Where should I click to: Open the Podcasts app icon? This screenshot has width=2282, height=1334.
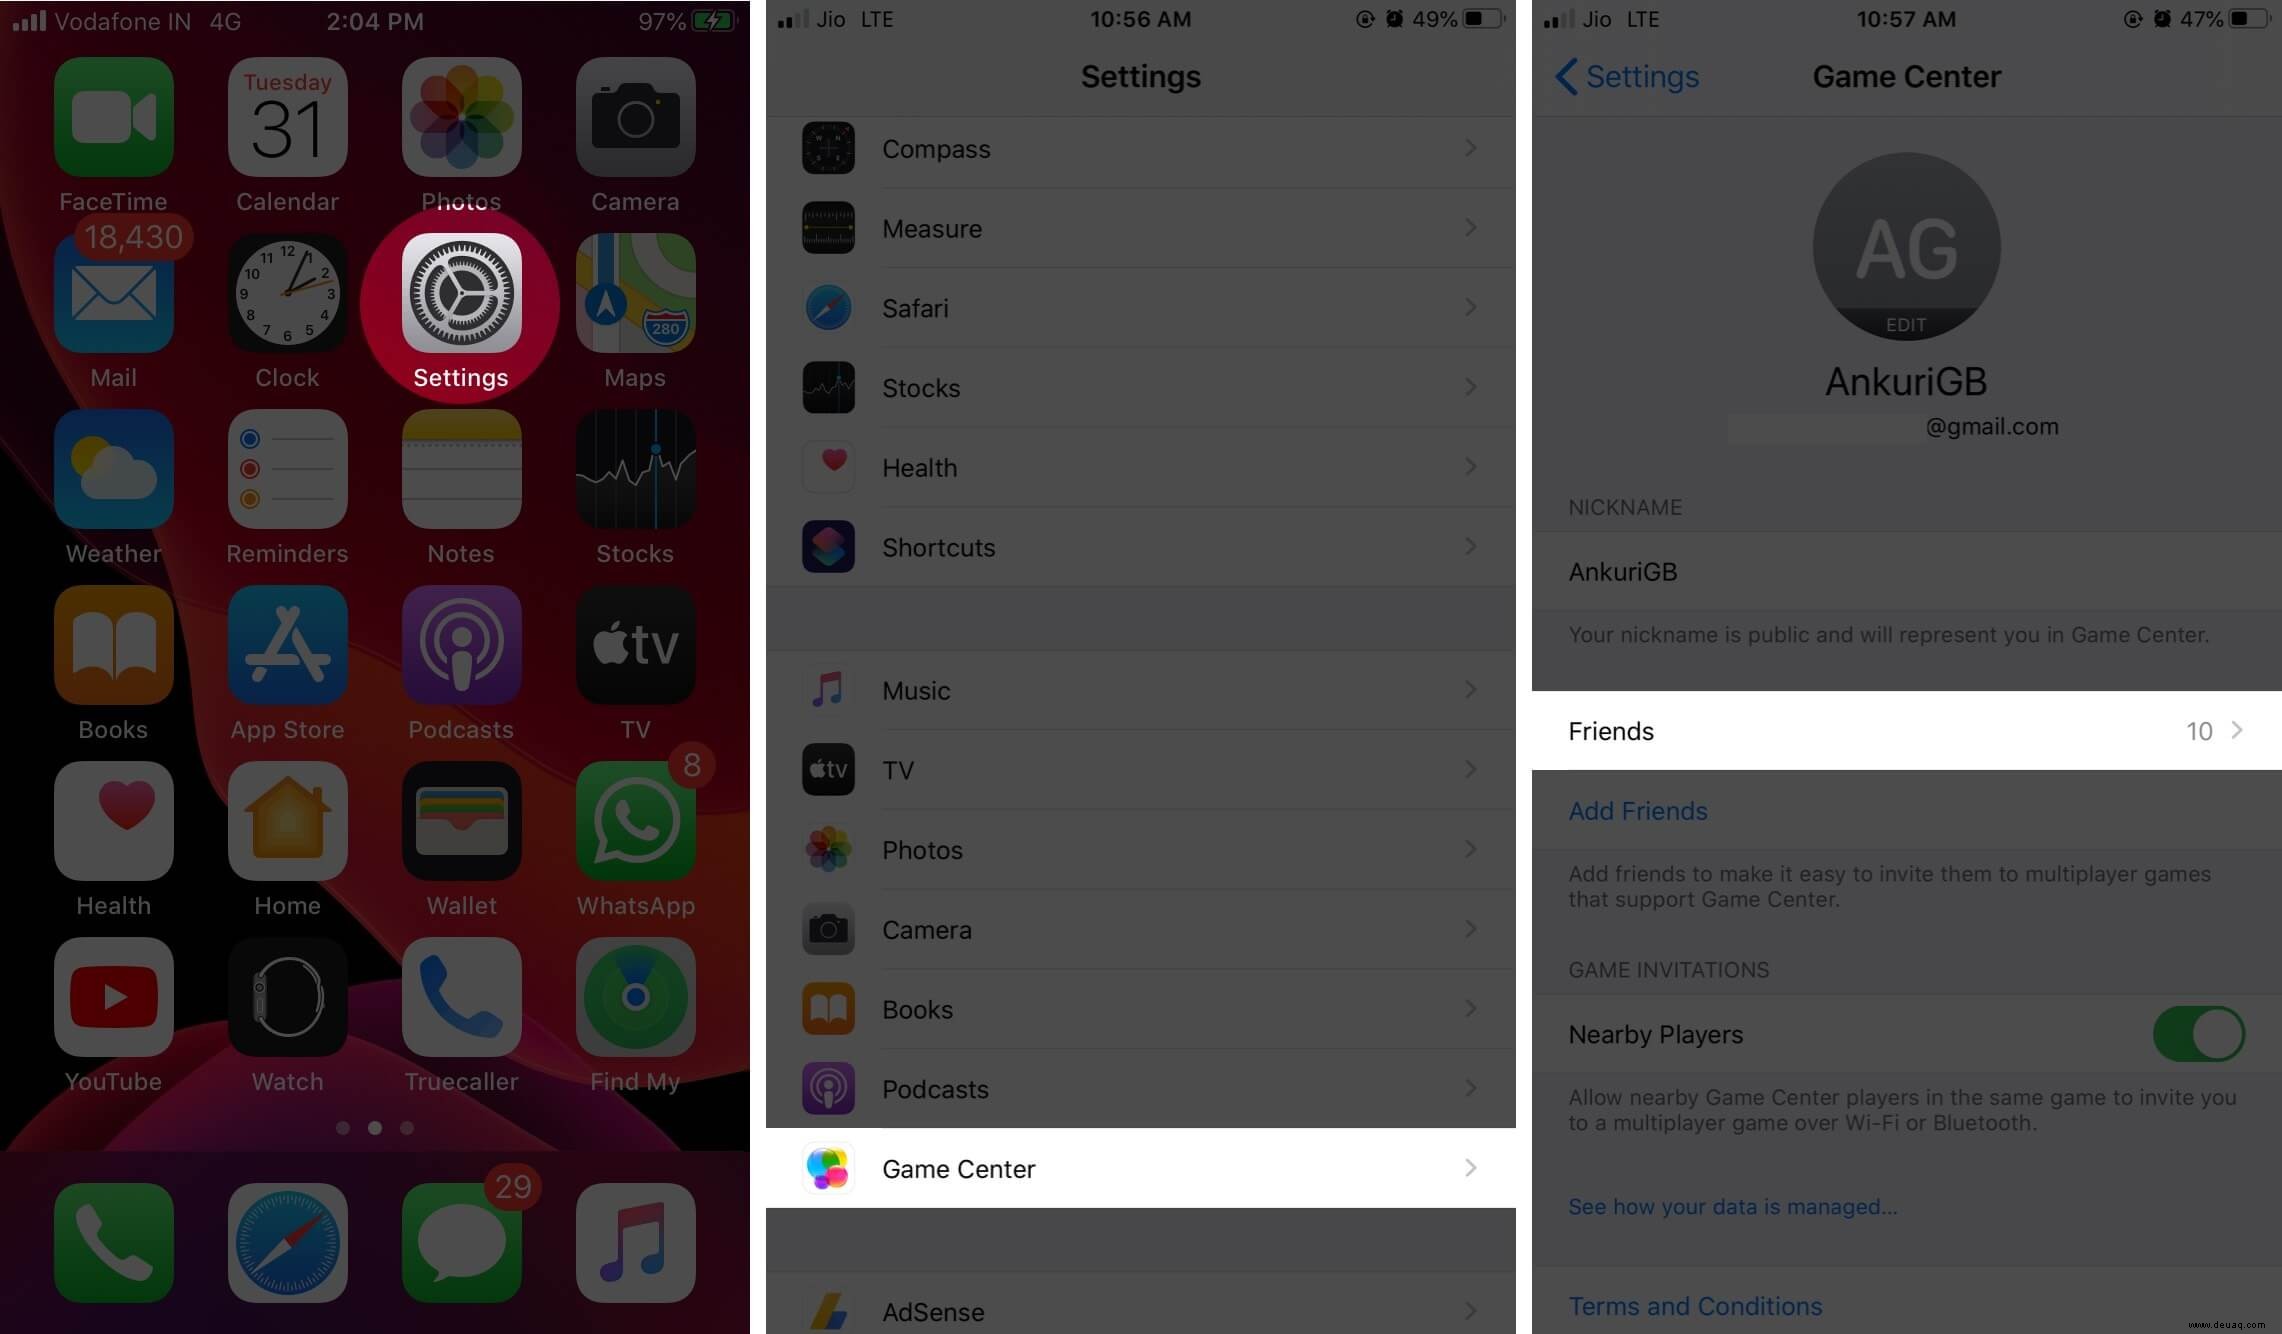461,661
